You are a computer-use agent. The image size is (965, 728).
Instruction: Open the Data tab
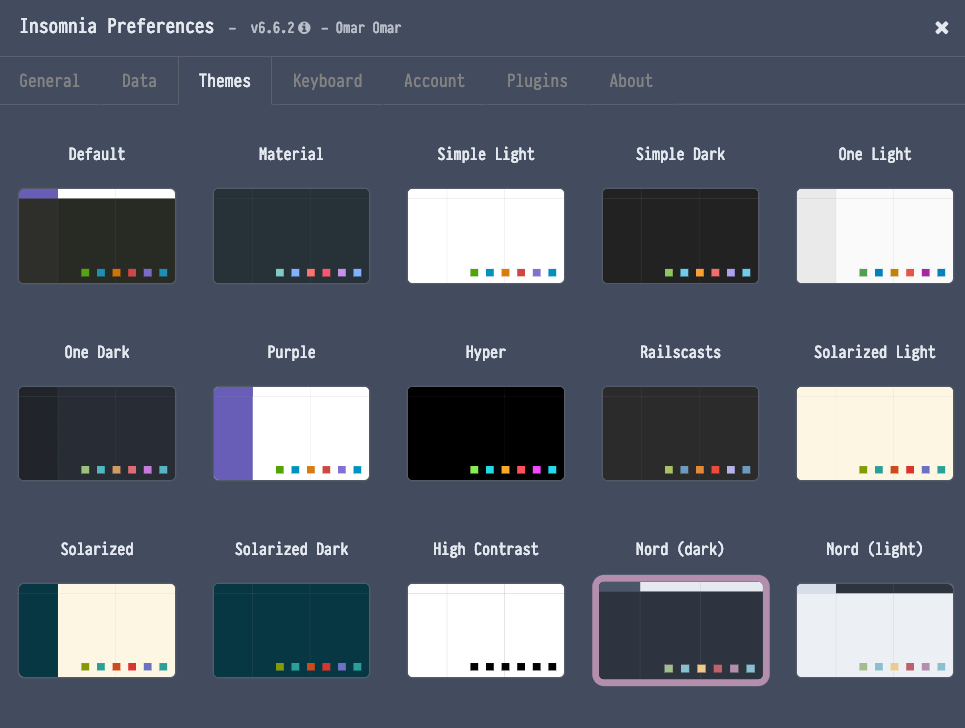[139, 81]
